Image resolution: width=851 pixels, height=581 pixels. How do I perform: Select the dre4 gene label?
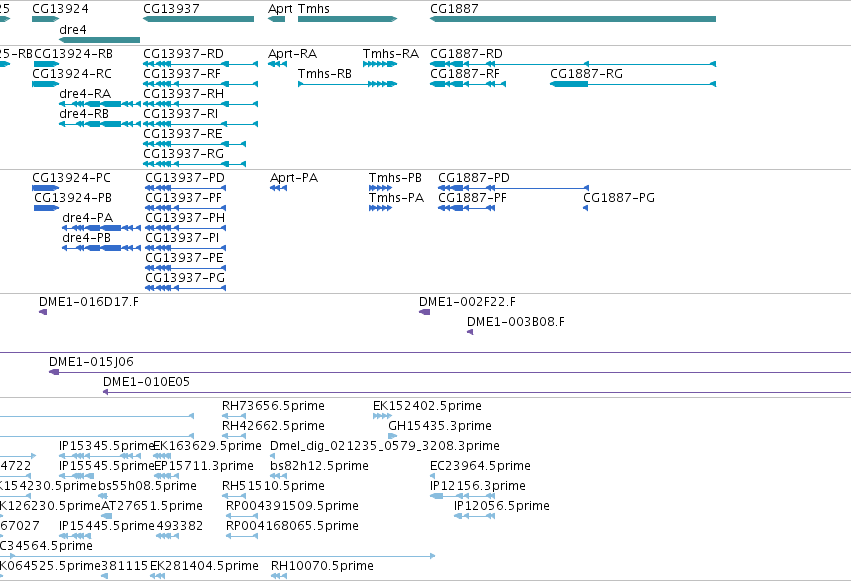pyautogui.click(x=73, y=29)
